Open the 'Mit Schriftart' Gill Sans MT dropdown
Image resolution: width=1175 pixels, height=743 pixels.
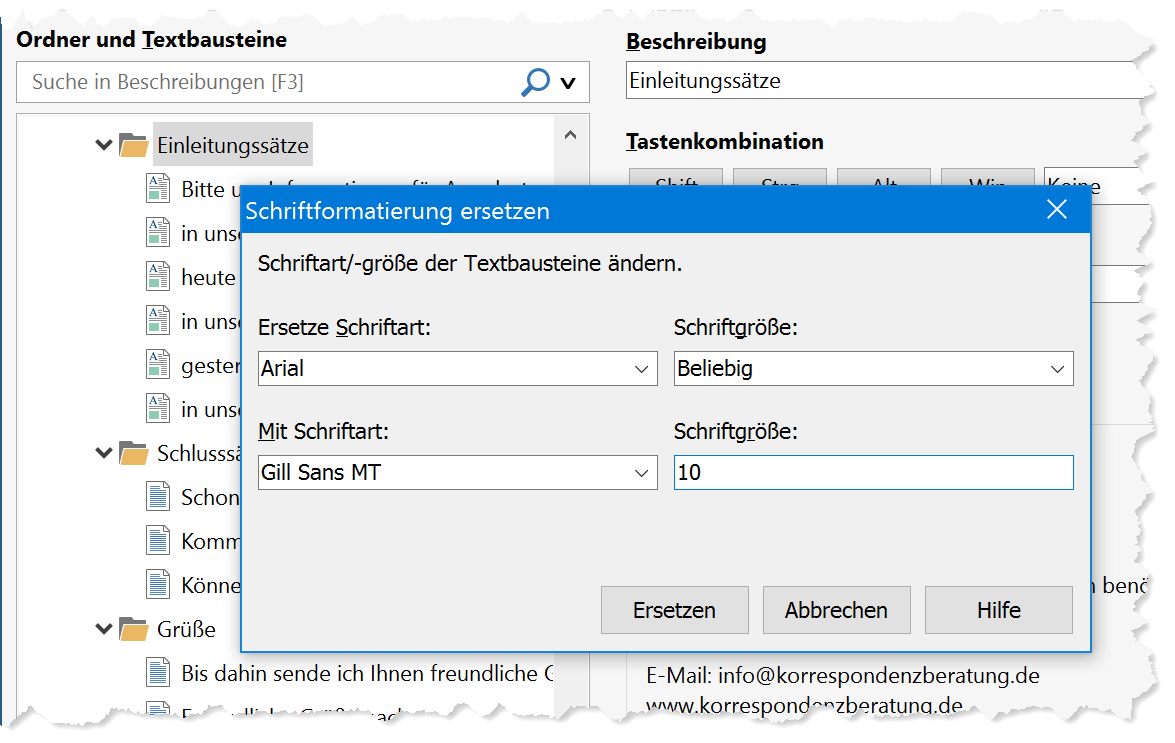click(457, 473)
